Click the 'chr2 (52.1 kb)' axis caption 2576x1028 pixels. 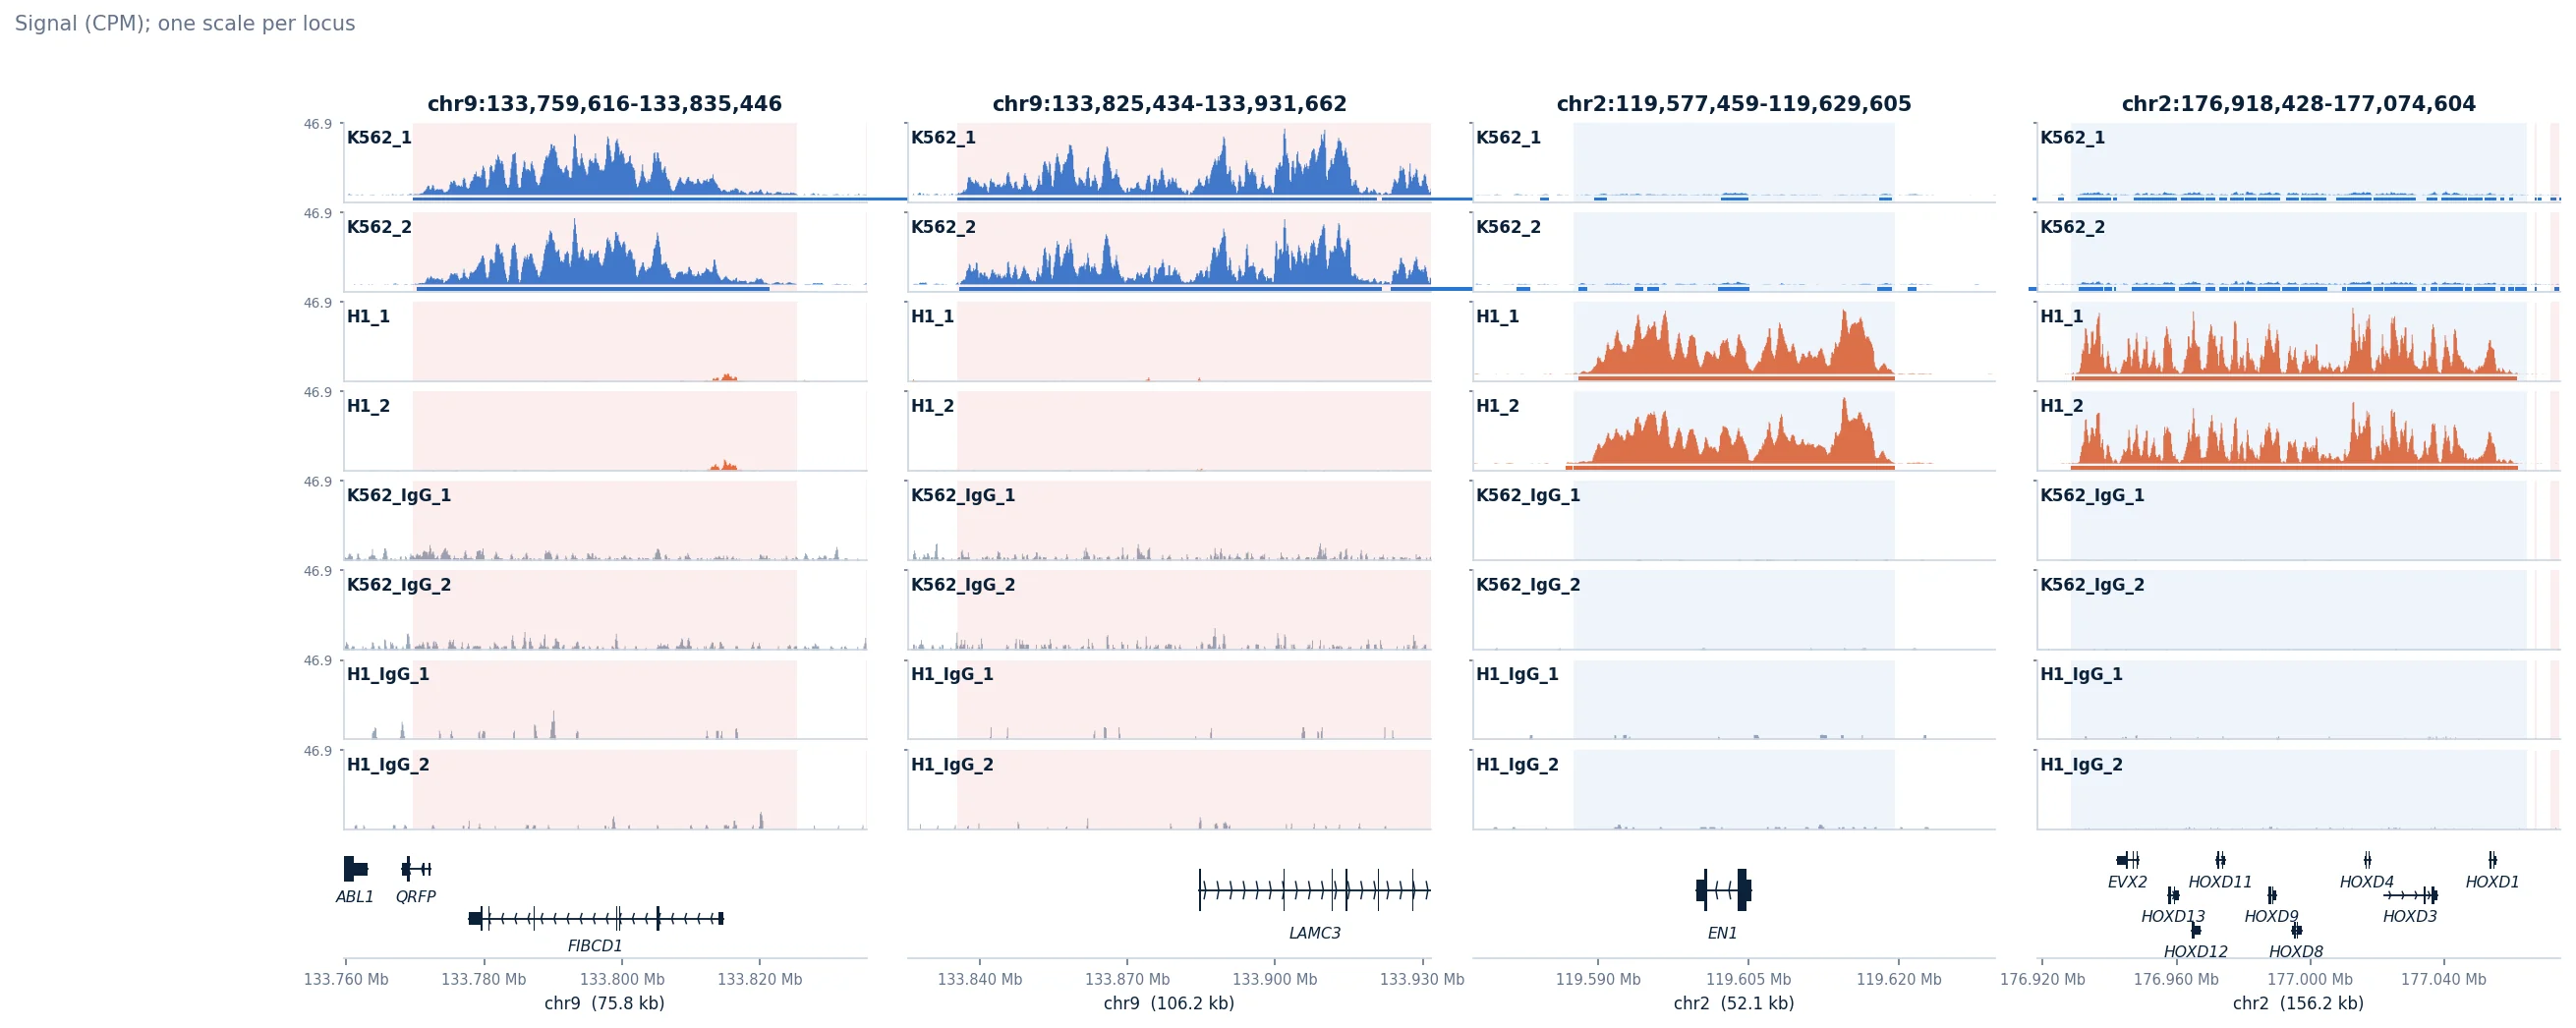click(x=1734, y=1003)
